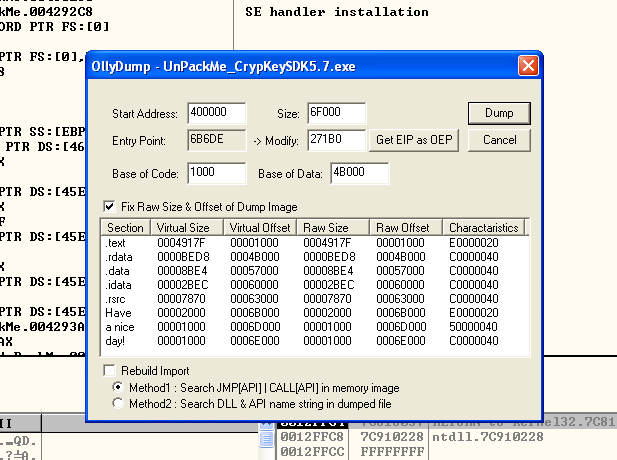Select the .data section row

coord(315,271)
